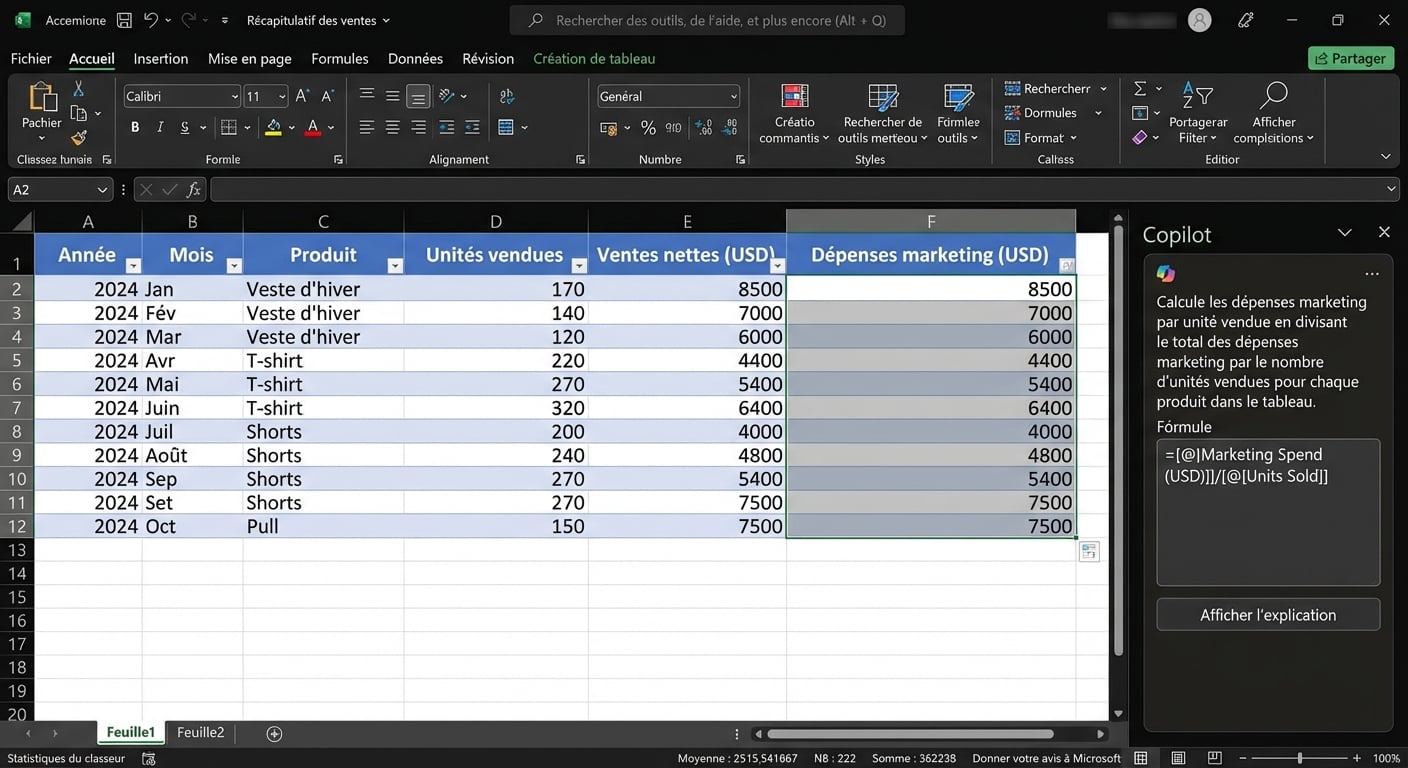Click the center horizontal alignment icon
Viewport: 1408px width, 768px height.
pyautogui.click(x=392, y=127)
